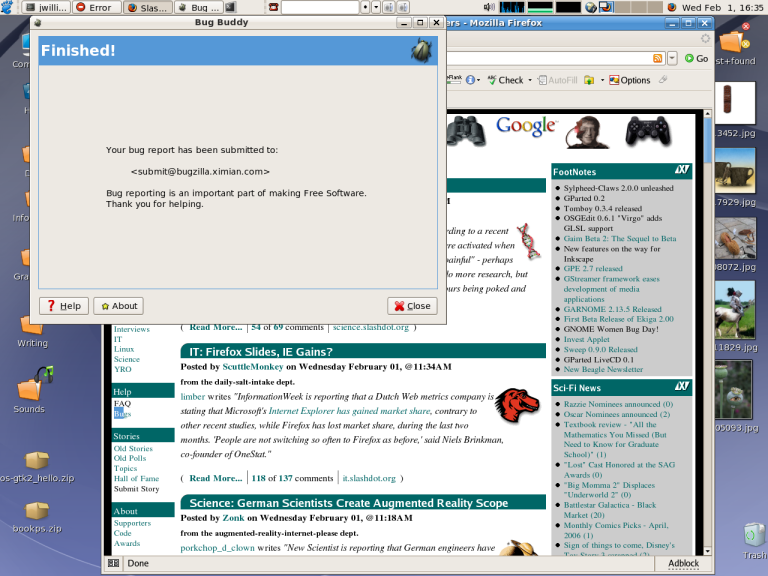Image resolution: width=768 pixels, height=576 pixels.
Task: Click the Firefox status bar page icon beside Done
Action: pyautogui.click(x=113, y=563)
